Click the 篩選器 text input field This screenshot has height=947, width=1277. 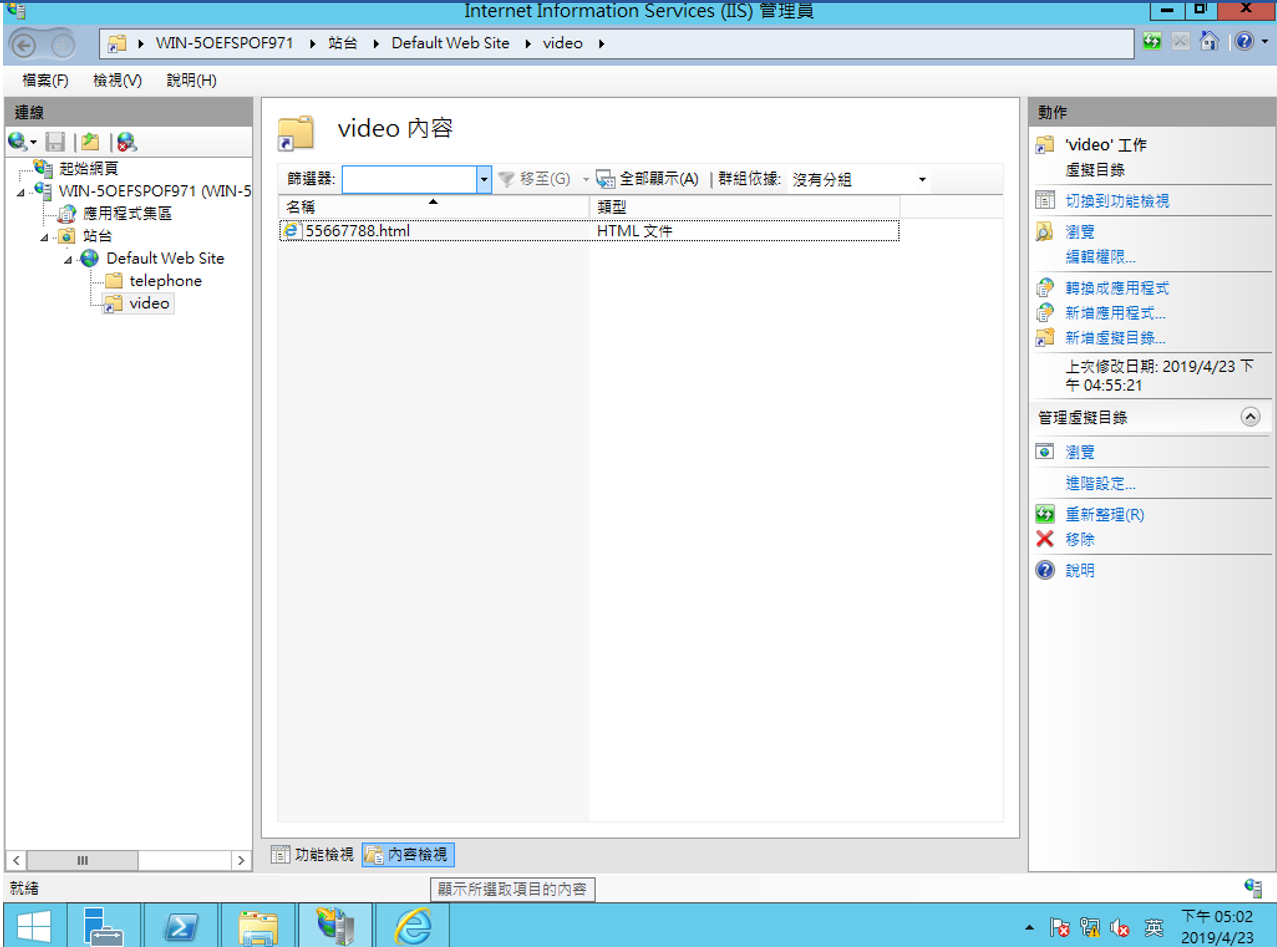pyautogui.click(x=410, y=180)
